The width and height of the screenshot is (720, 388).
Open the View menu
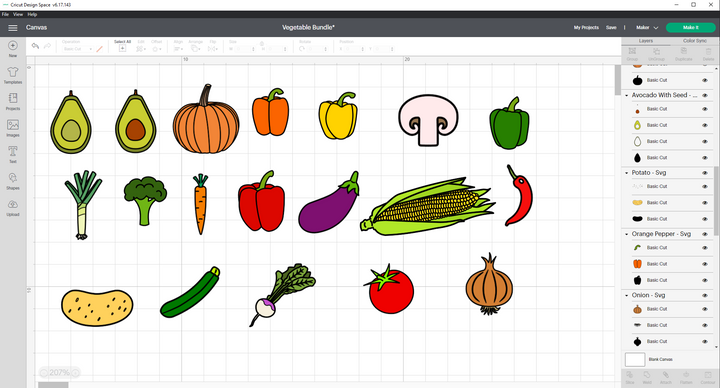pyautogui.click(x=18, y=14)
